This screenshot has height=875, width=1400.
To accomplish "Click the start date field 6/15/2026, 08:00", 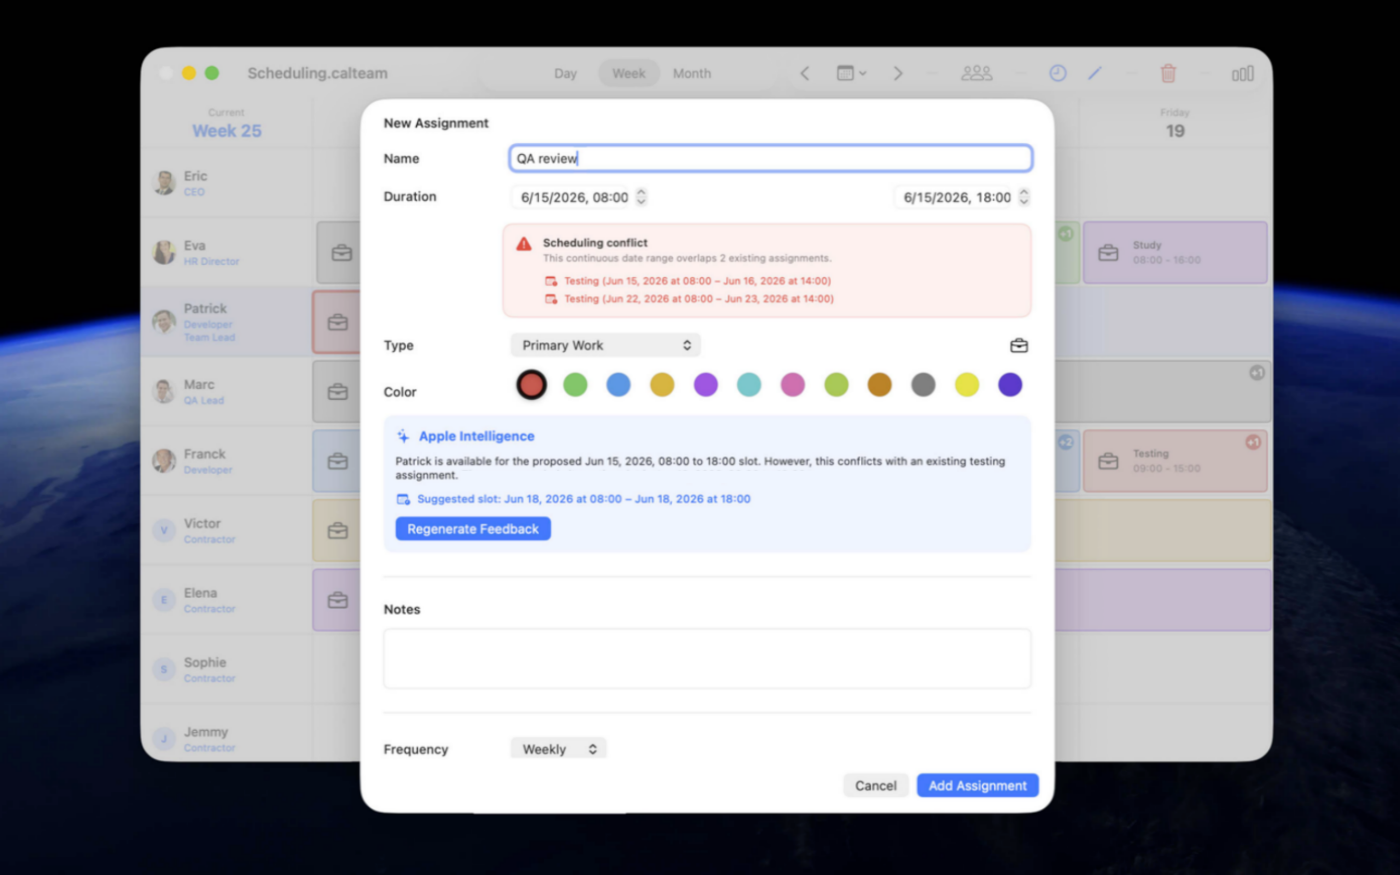I will click(575, 197).
